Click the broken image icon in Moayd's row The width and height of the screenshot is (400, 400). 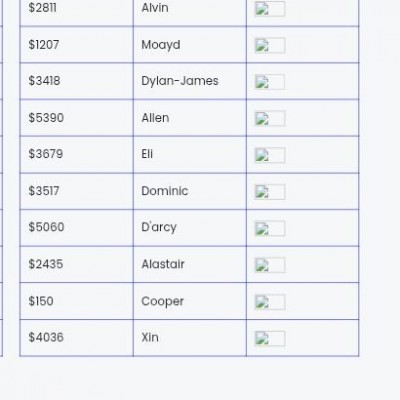[270, 46]
